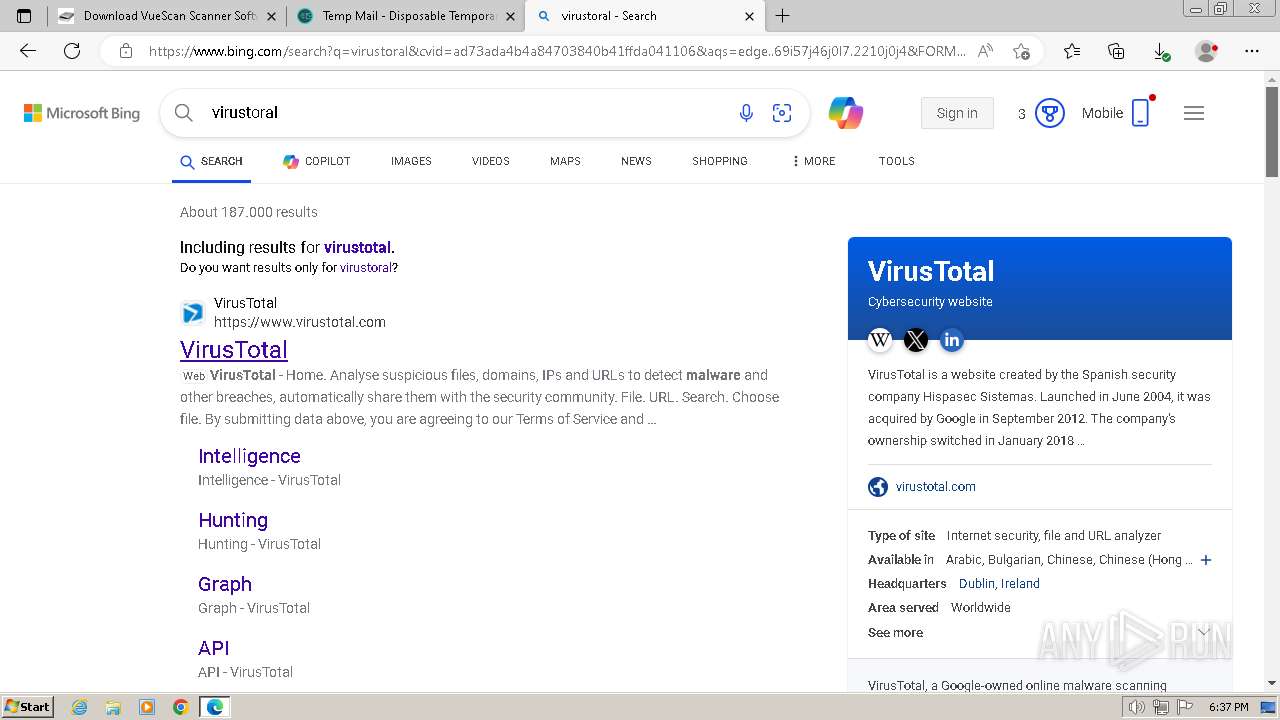Click the Edge taskbar icon

pos(215,707)
